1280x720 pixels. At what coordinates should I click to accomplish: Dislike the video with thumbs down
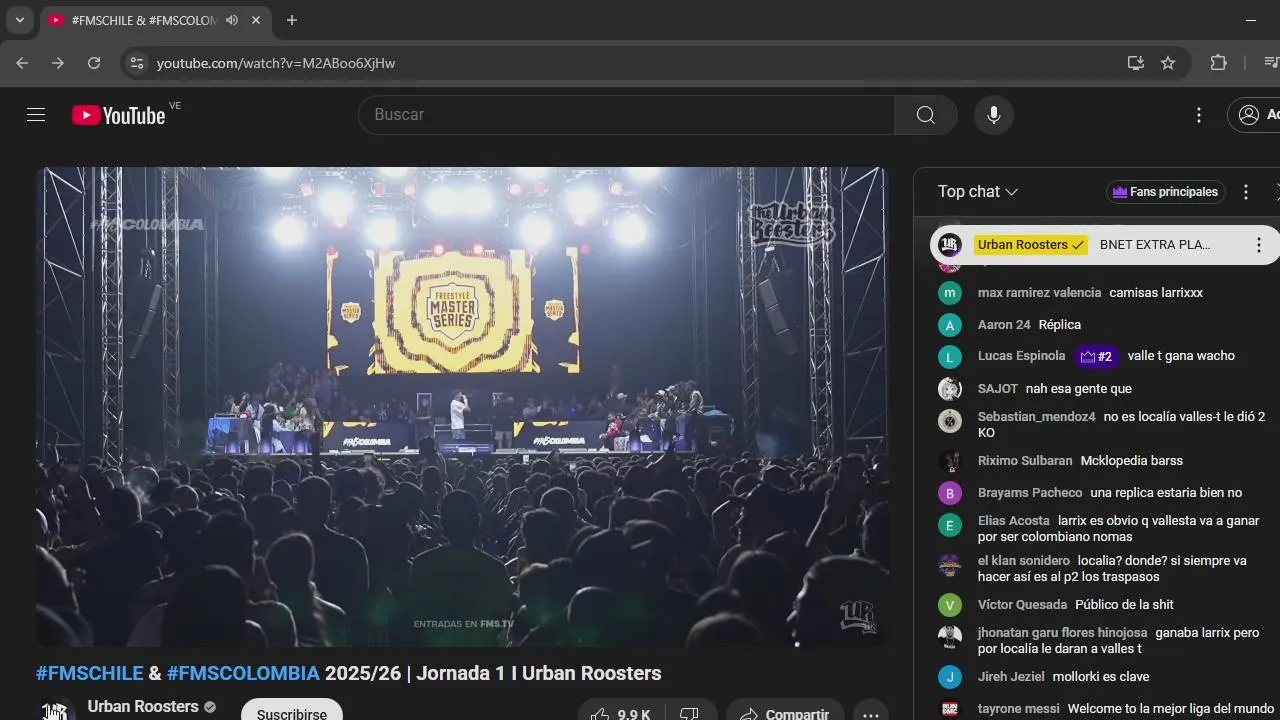pos(689,714)
